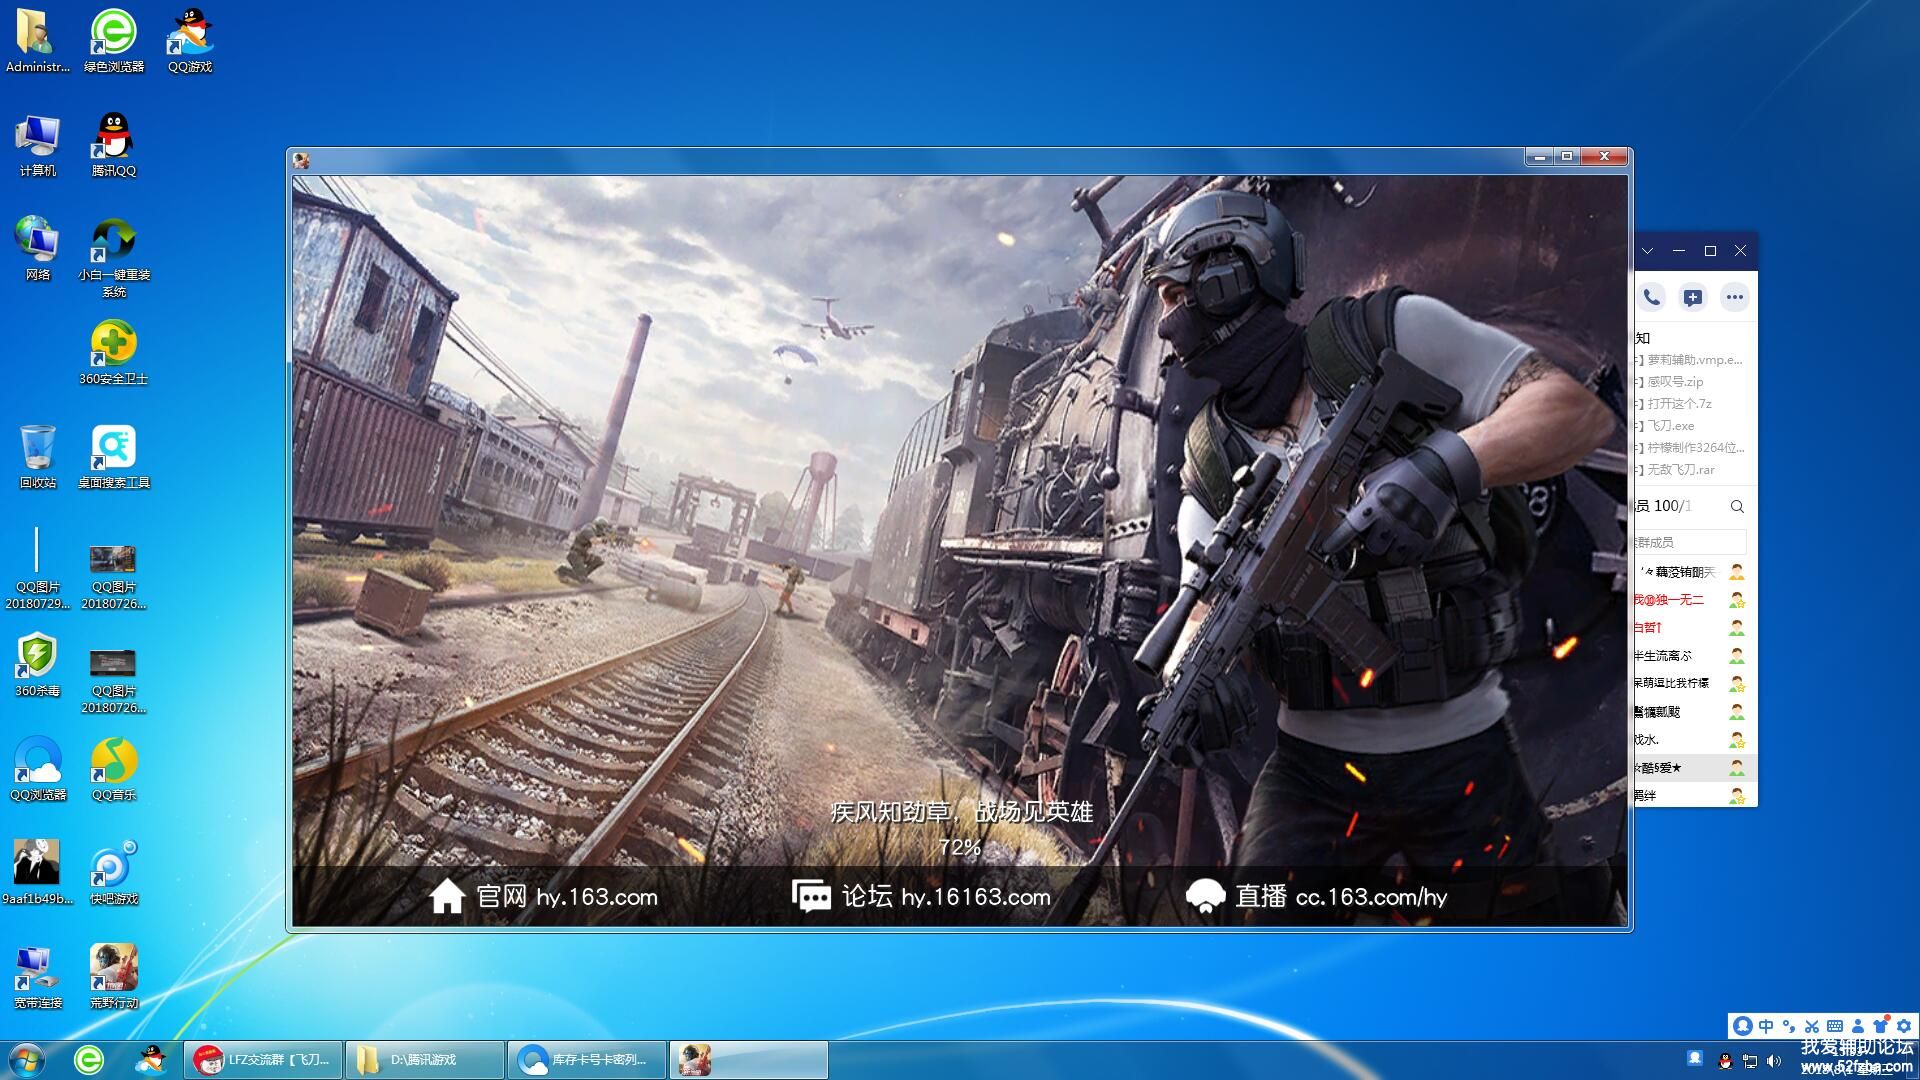This screenshot has width=1920, height=1080.
Task: Open the 回收站 recycle bin
Action: 37,456
